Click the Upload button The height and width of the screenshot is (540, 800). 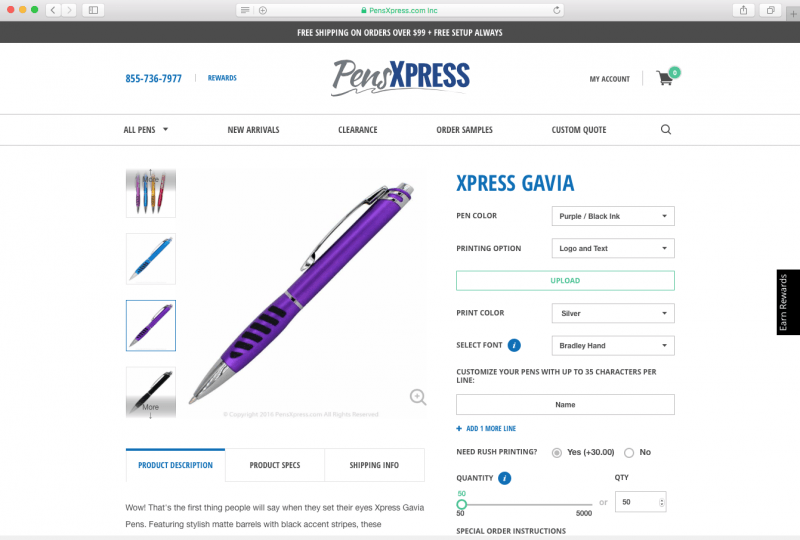[x=565, y=281]
